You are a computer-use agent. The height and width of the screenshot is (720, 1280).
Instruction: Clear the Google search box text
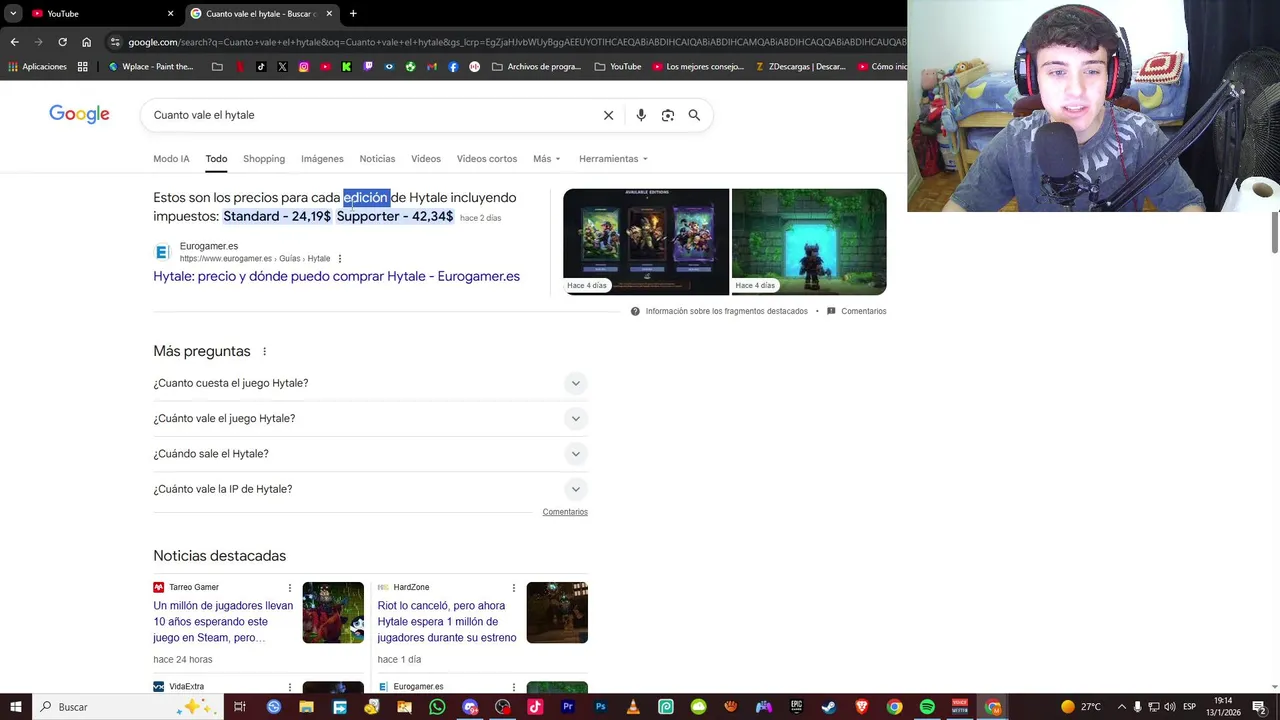(x=608, y=115)
